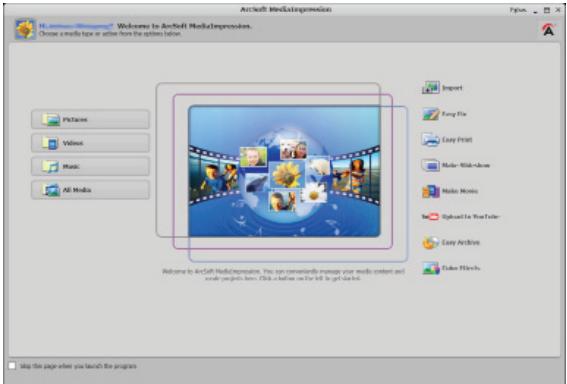
Task: Click the effects item below Easy Archive
Action: click(x=451, y=268)
